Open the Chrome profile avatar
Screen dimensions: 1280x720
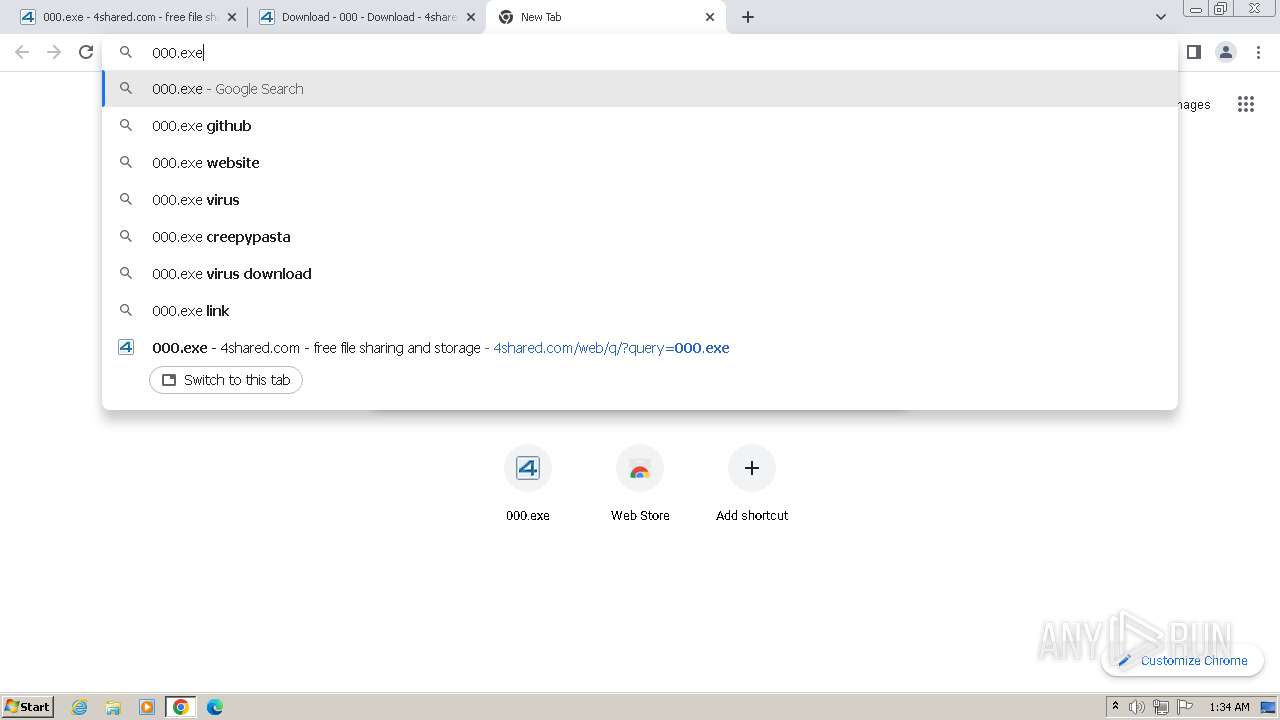click(1226, 52)
